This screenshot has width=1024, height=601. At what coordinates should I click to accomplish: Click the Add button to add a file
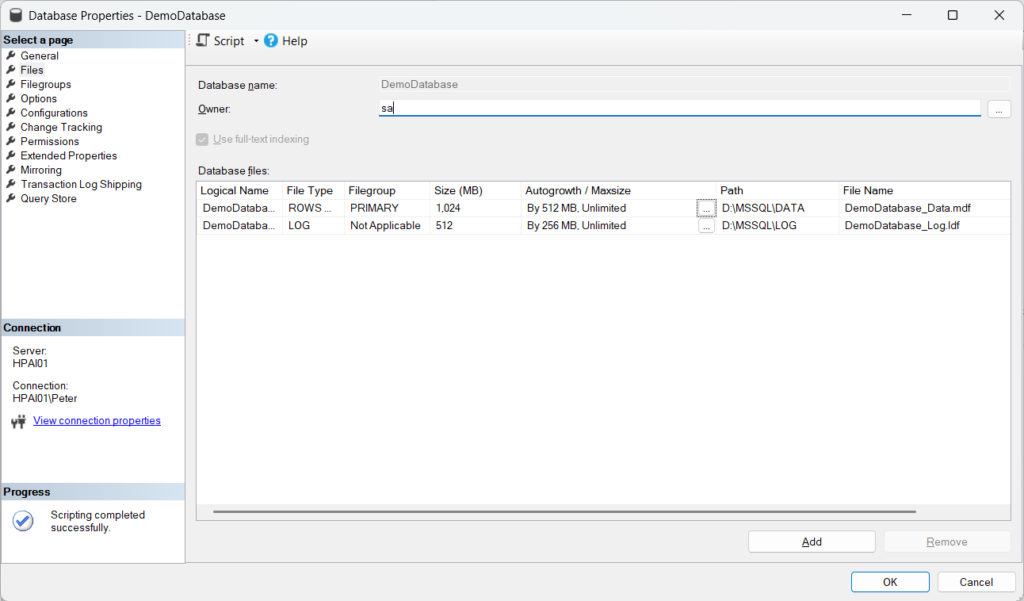(x=811, y=541)
